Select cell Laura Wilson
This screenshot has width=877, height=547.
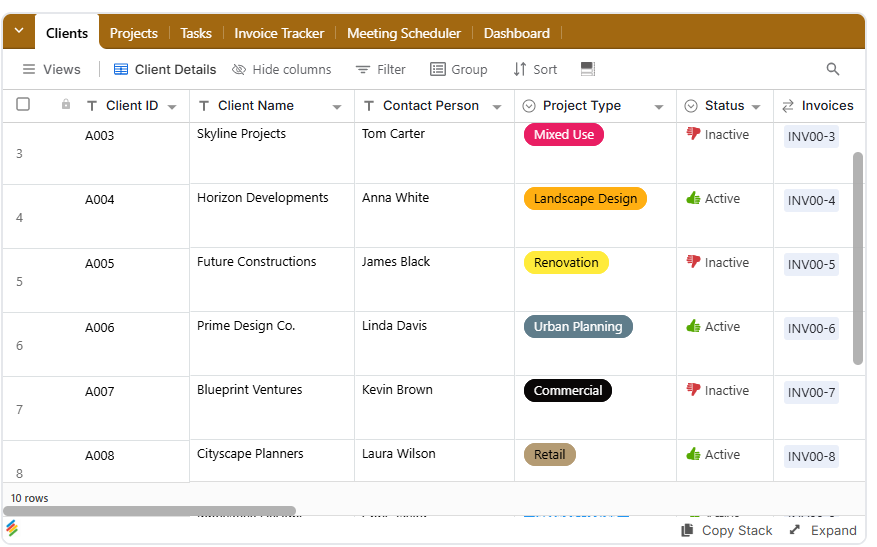pos(434,461)
